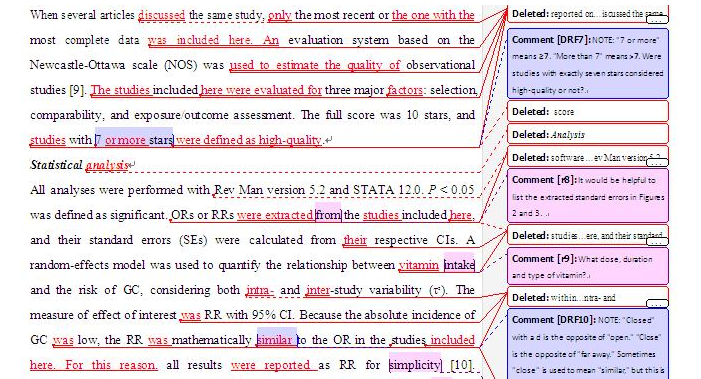Expand the 'Deleted: reported on' balloon ellipsis button
Viewport: 701px width, 379px height.
click(x=657, y=19)
